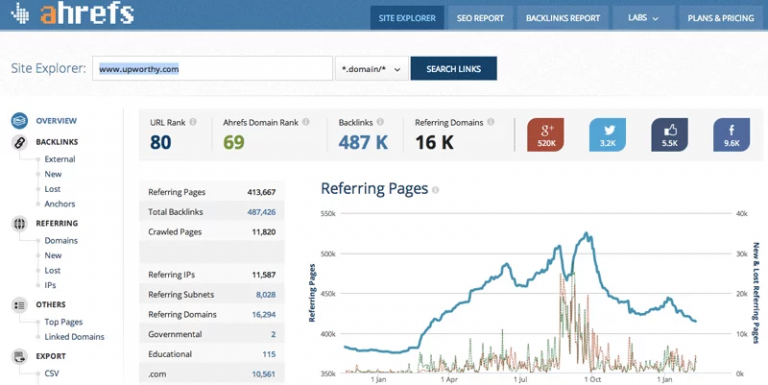Click the Others list icon
768x385 pixels.
[20, 305]
